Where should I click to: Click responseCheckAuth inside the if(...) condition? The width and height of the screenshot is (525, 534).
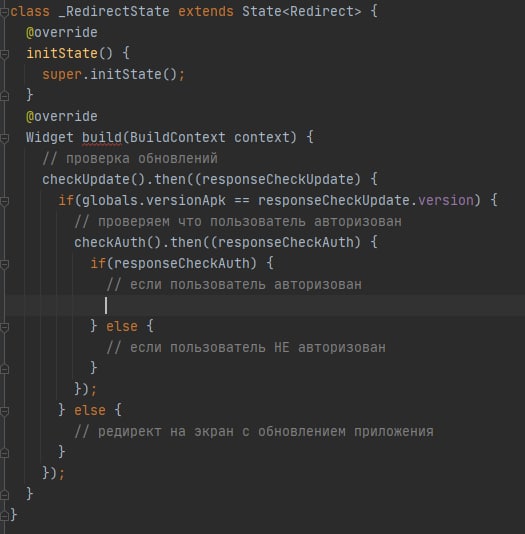(181, 264)
